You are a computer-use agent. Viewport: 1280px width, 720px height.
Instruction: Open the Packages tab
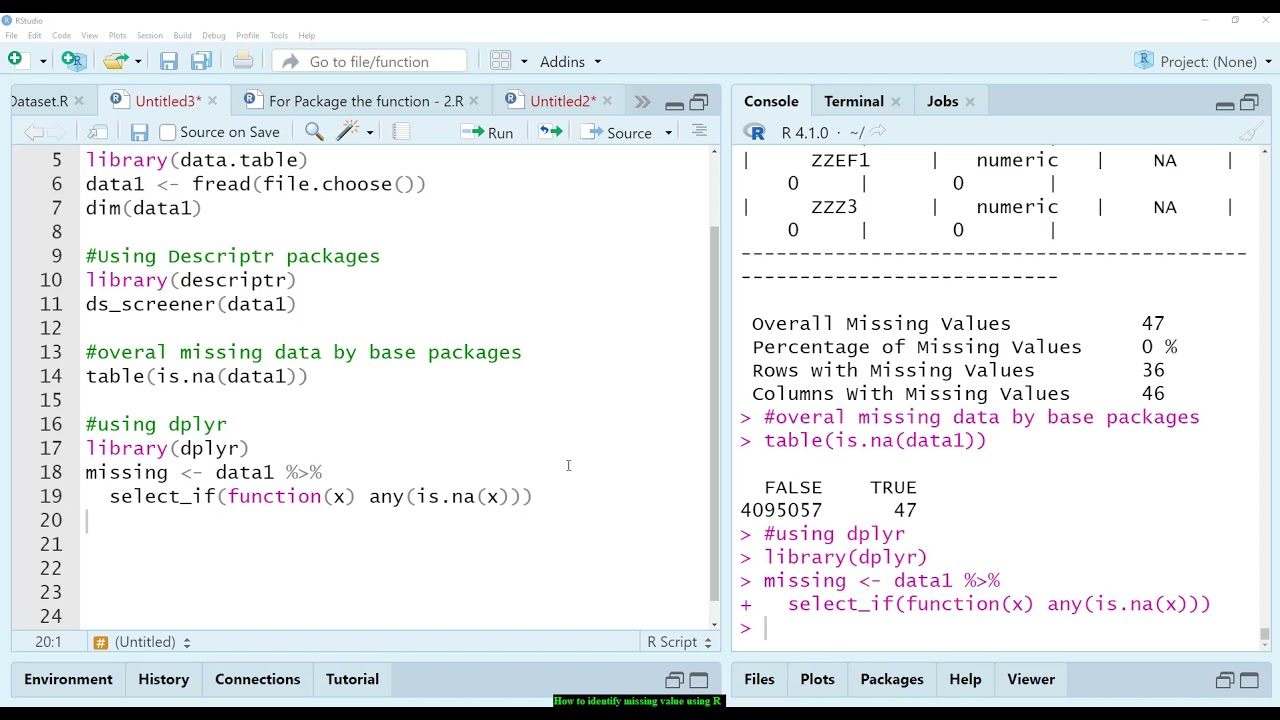892,679
